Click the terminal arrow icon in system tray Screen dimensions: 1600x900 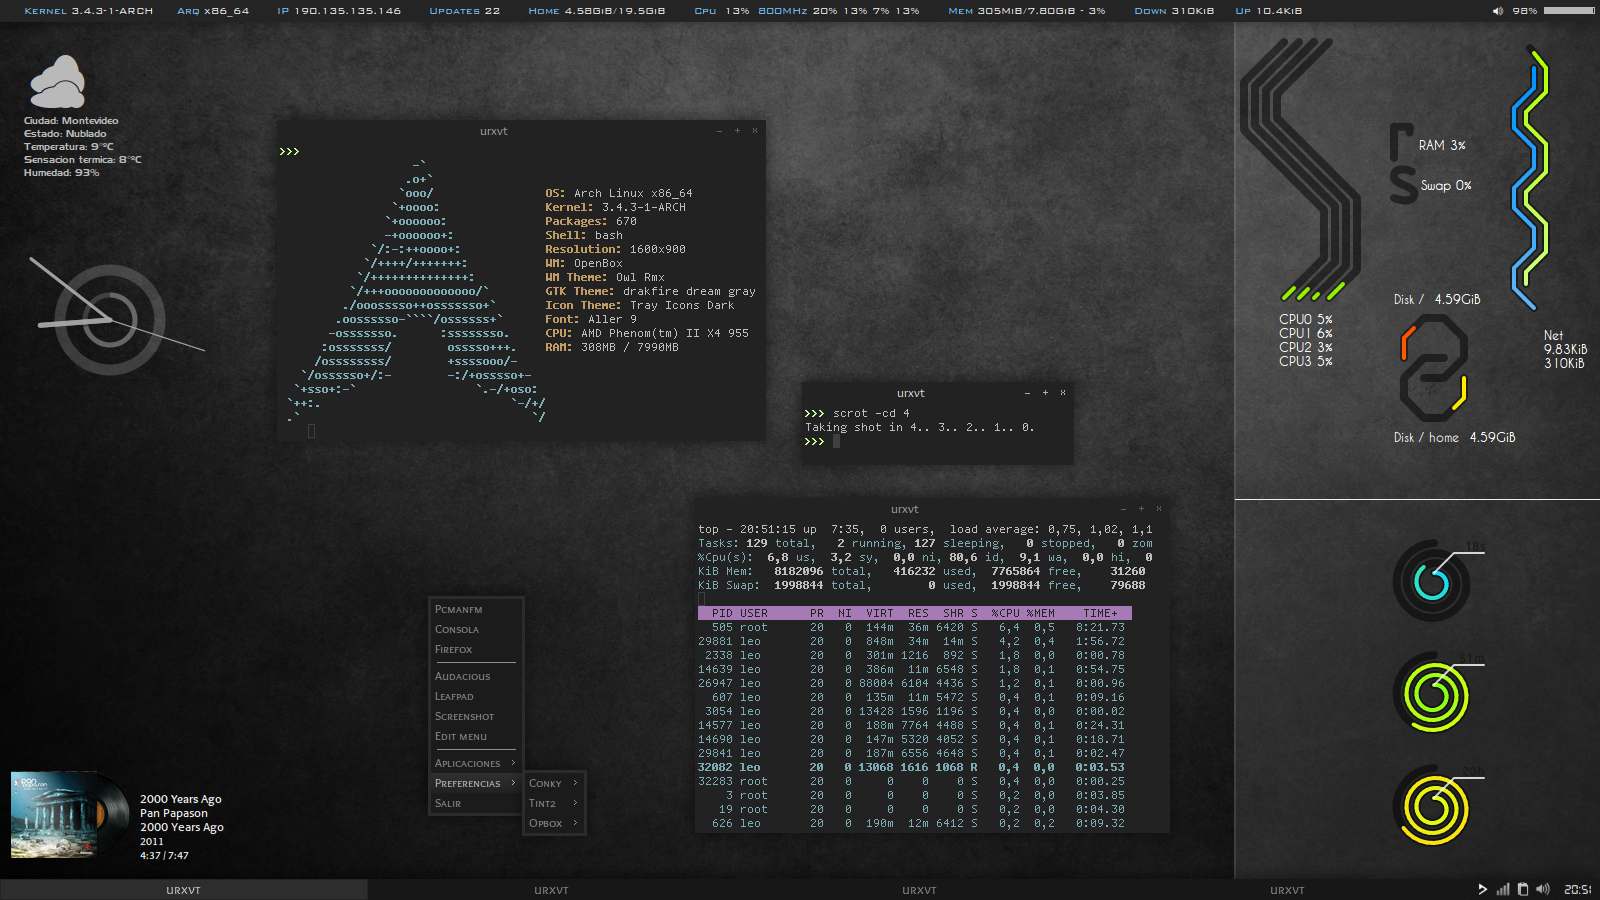point(1483,889)
